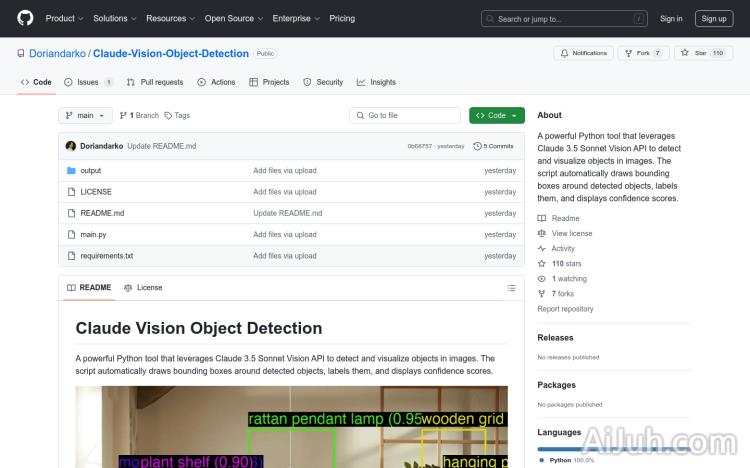Click the main.py file icon
This screenshot has height=468, width=750.
pyautogui.click(x=71, y=234)
